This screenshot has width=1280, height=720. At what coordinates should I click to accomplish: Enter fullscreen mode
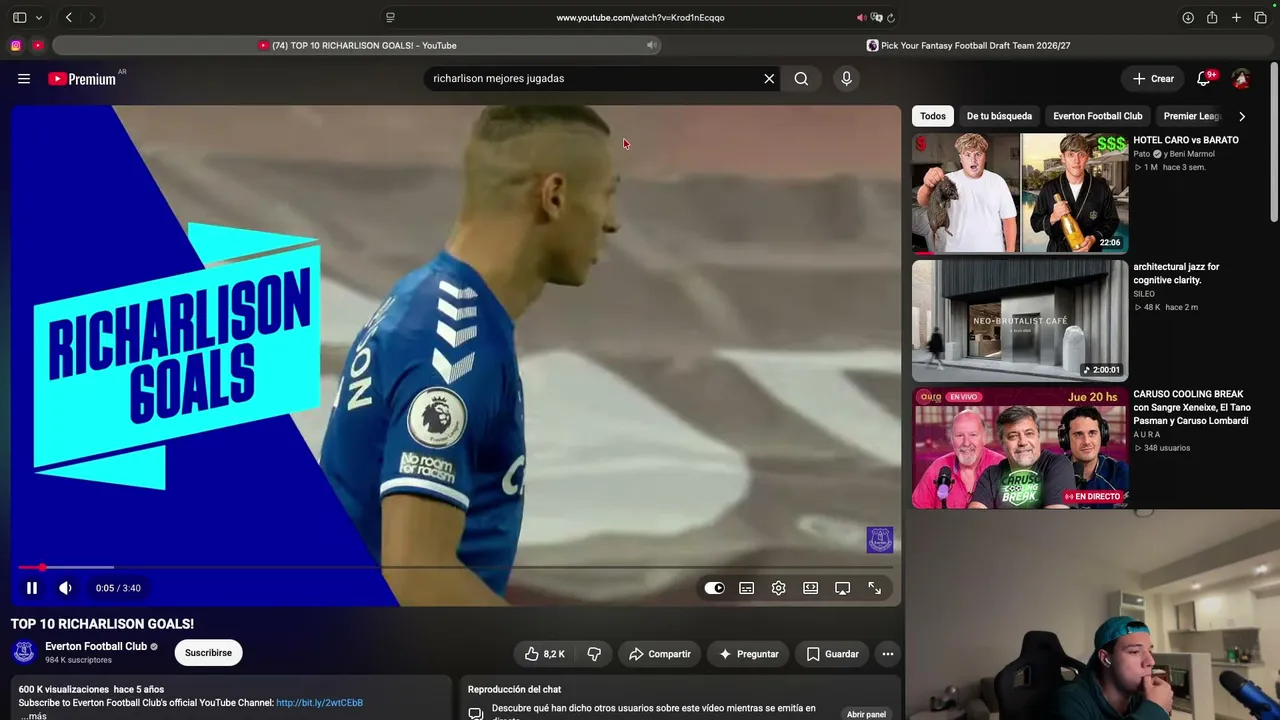coord(874,588)
